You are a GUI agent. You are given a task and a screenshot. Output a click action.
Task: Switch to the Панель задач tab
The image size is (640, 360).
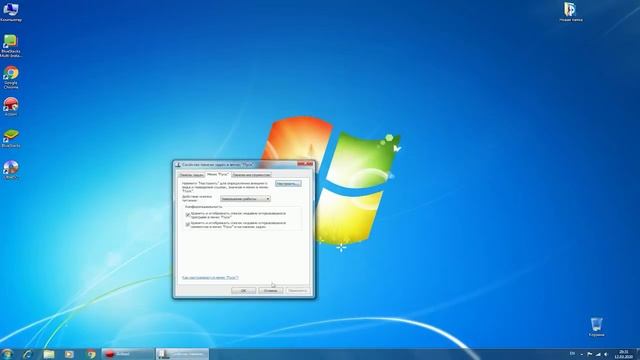coord(192,175)
